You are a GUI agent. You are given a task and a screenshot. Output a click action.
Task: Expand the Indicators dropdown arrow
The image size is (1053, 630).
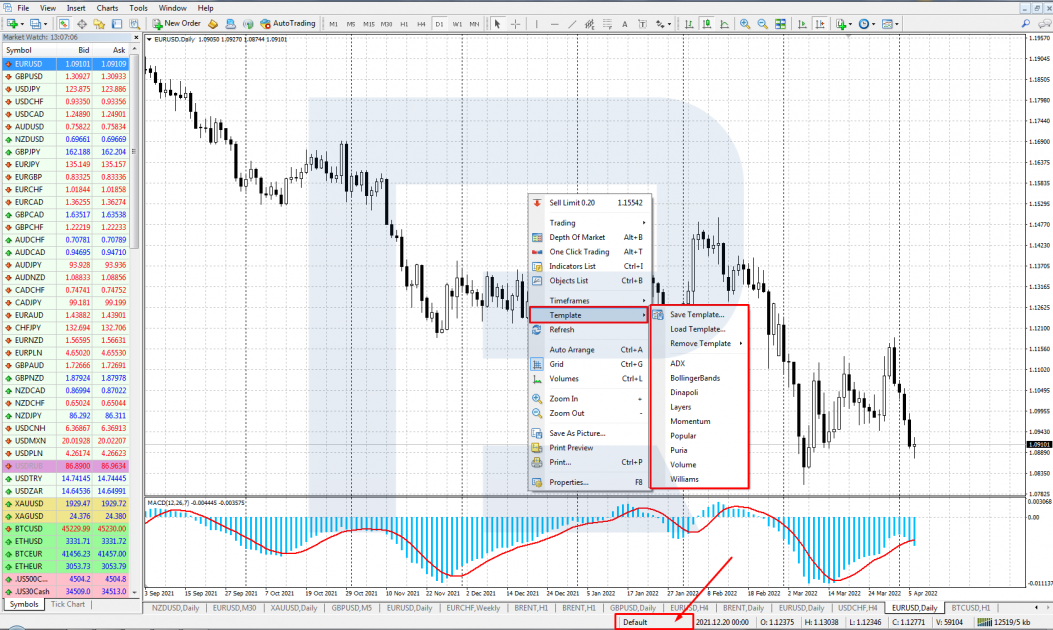tap(851, 24)
